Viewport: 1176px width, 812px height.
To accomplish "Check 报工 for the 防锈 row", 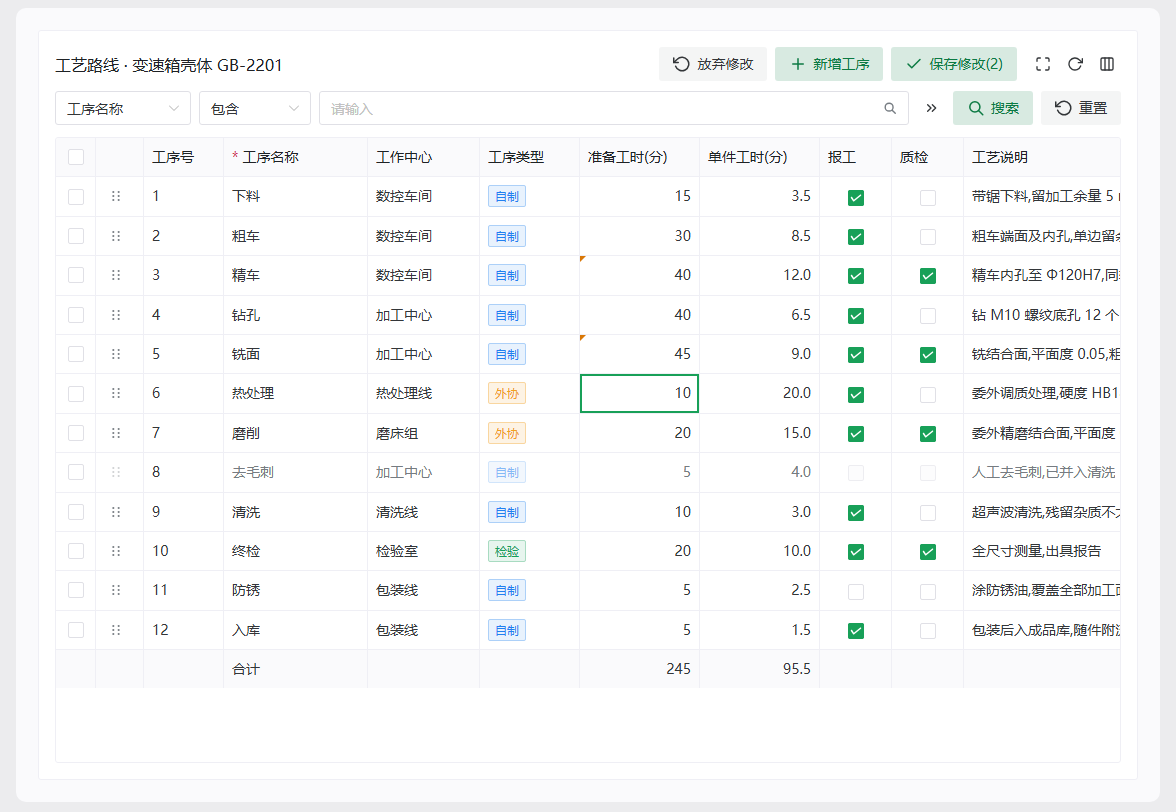I will [856, 592].
